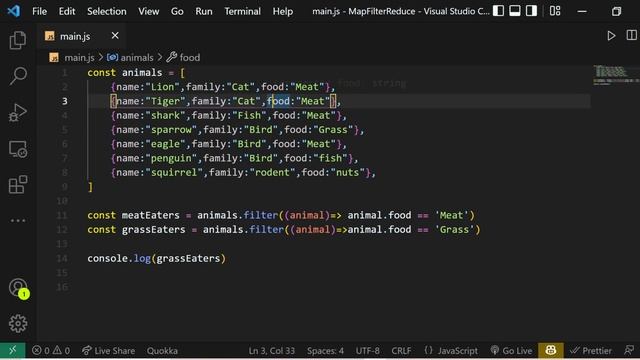Start Go Live server

(x=511, y=351)
